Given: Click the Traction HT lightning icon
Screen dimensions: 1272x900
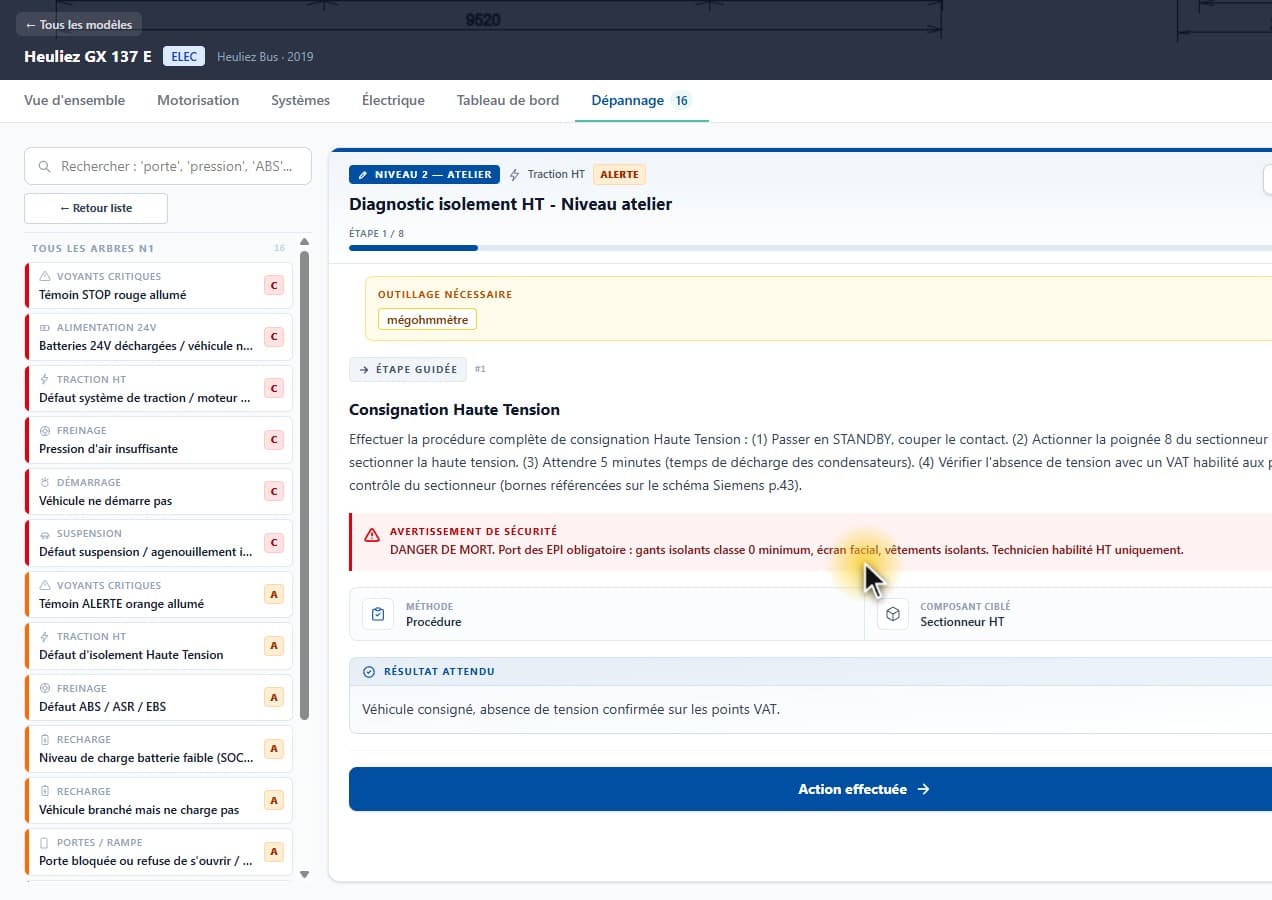Looking at the screenshot, I should [515, 175].
